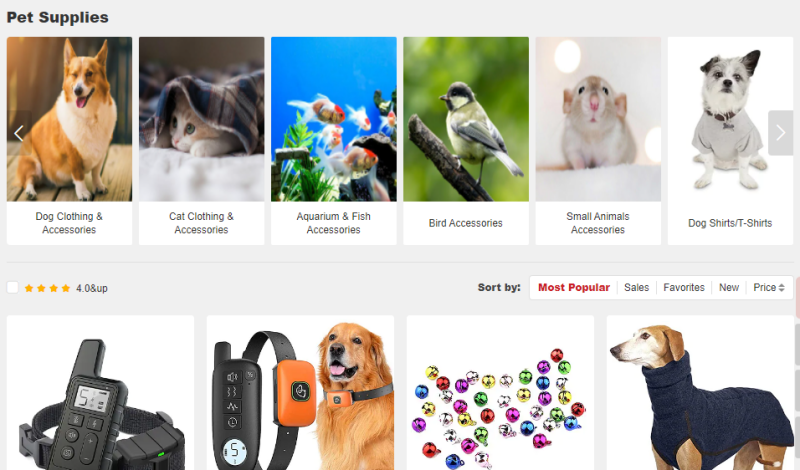This screenshot has height=470, width=800.
Task: Open the black dog training collar product
Action: (101, 393)
